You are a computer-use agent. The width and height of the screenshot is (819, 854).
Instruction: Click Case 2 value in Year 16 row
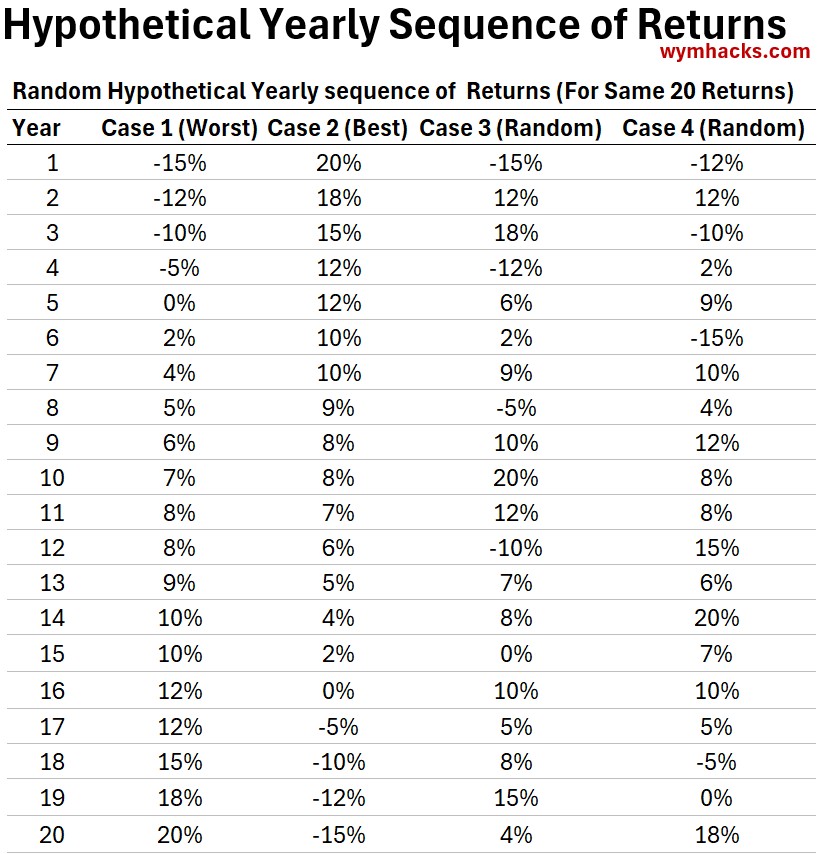coord(338,690)
